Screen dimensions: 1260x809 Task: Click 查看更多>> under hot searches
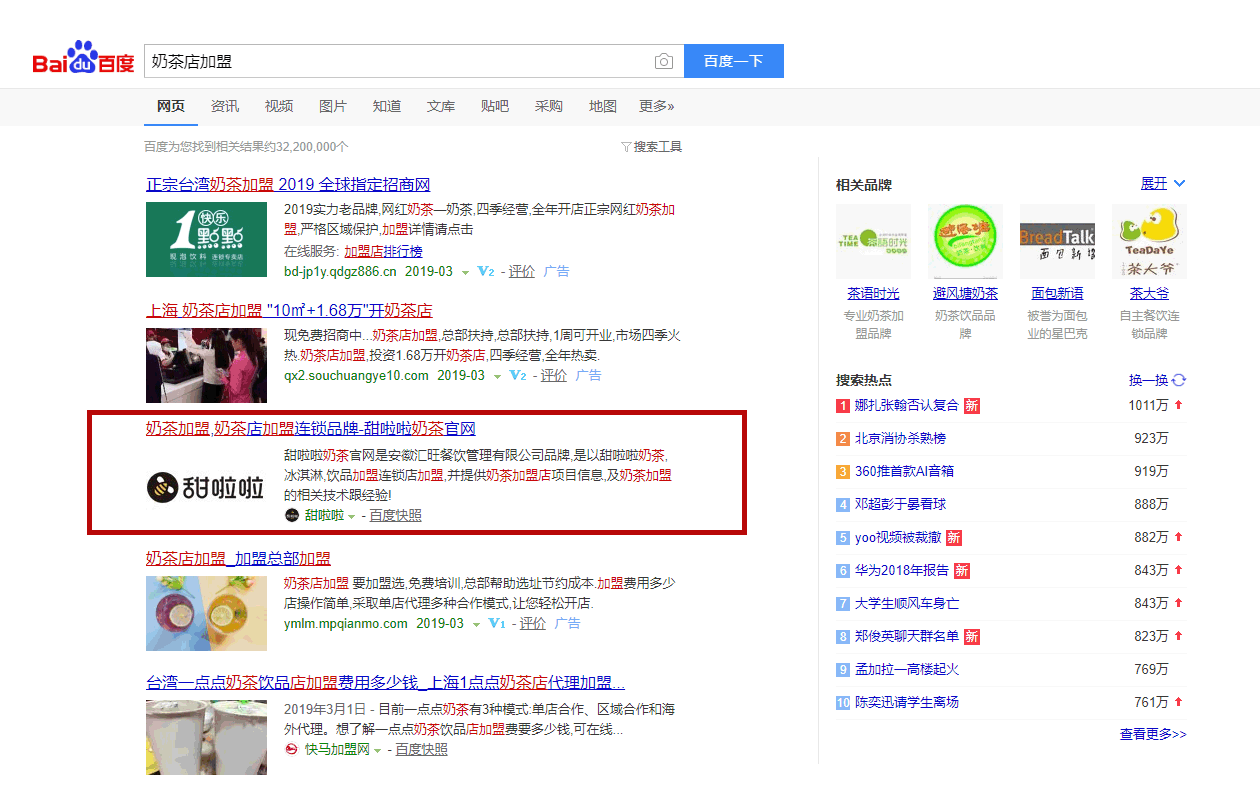pos(1153,734)
